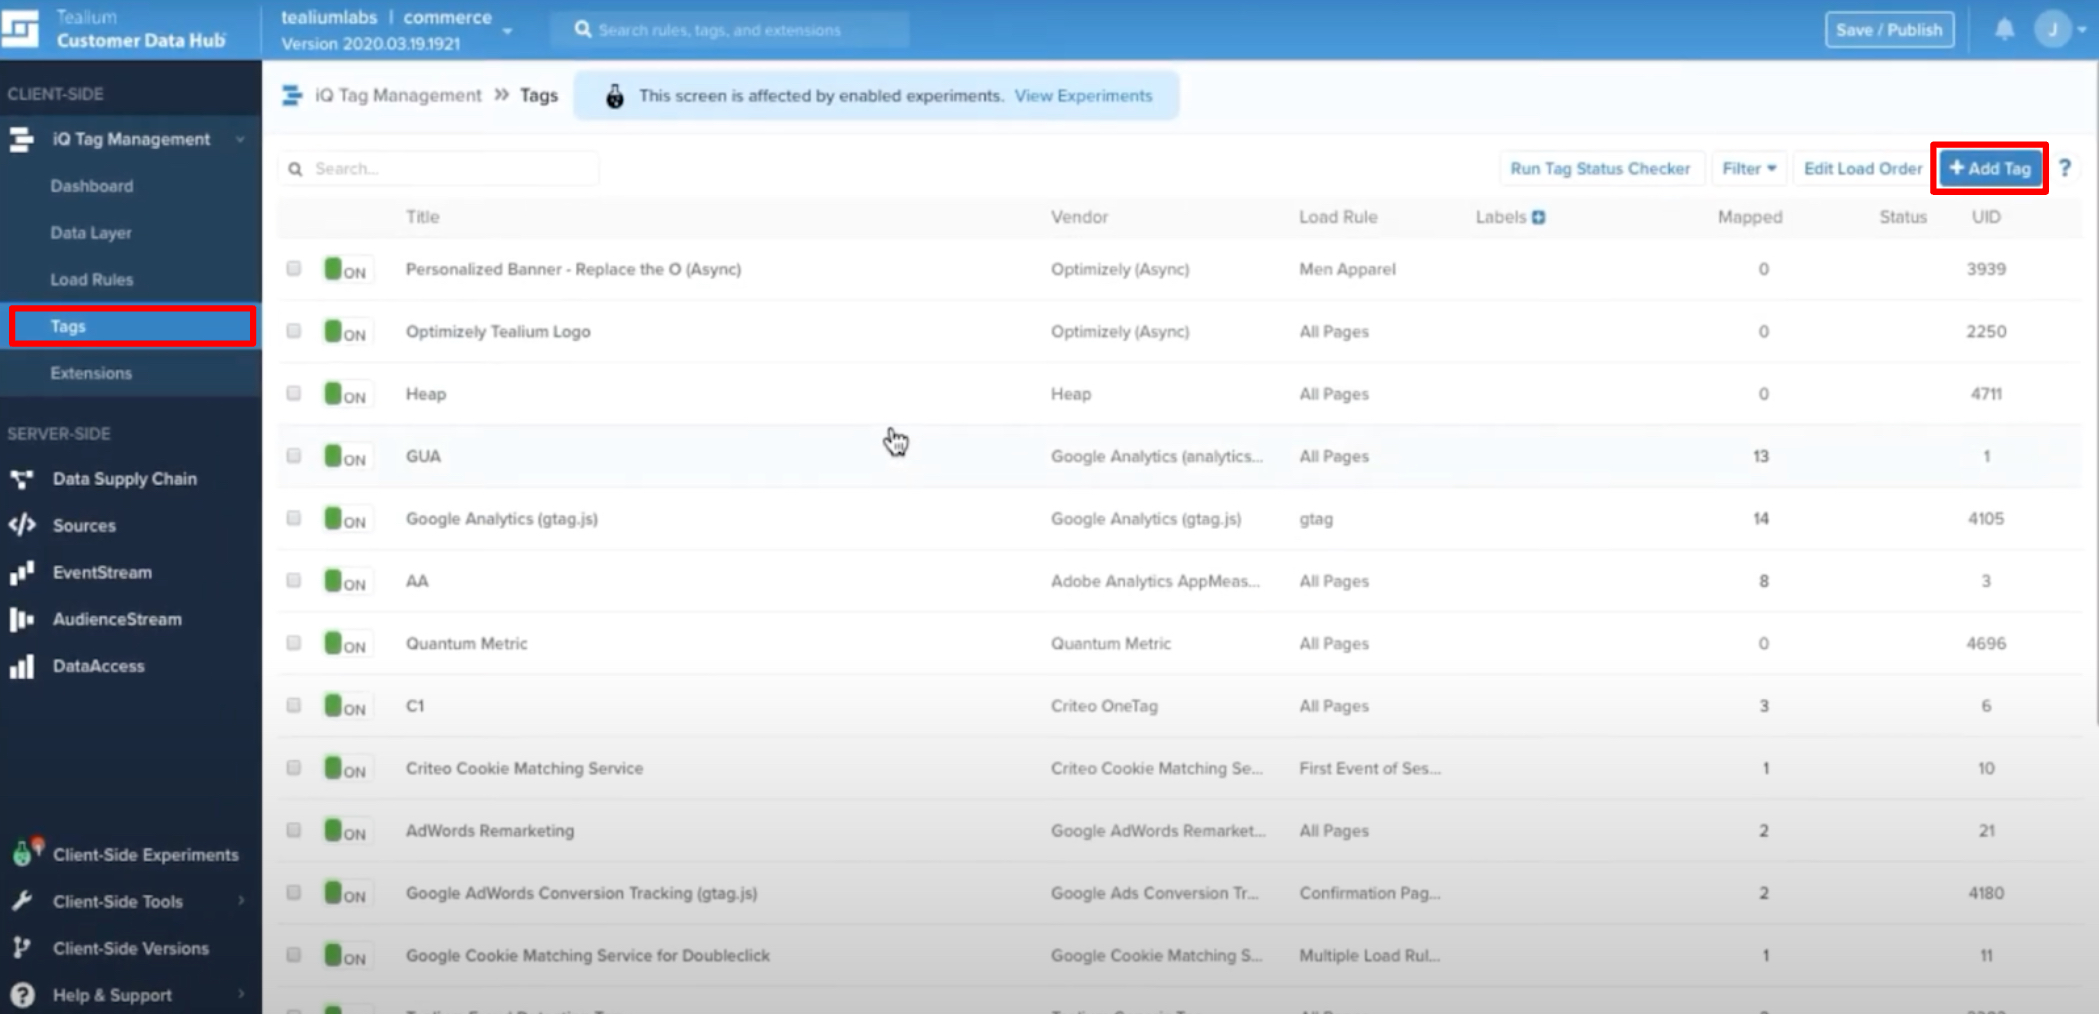Toggle the Heap tag ON switch
This screenshot has height=1014, width=2099.
[347, 394]
